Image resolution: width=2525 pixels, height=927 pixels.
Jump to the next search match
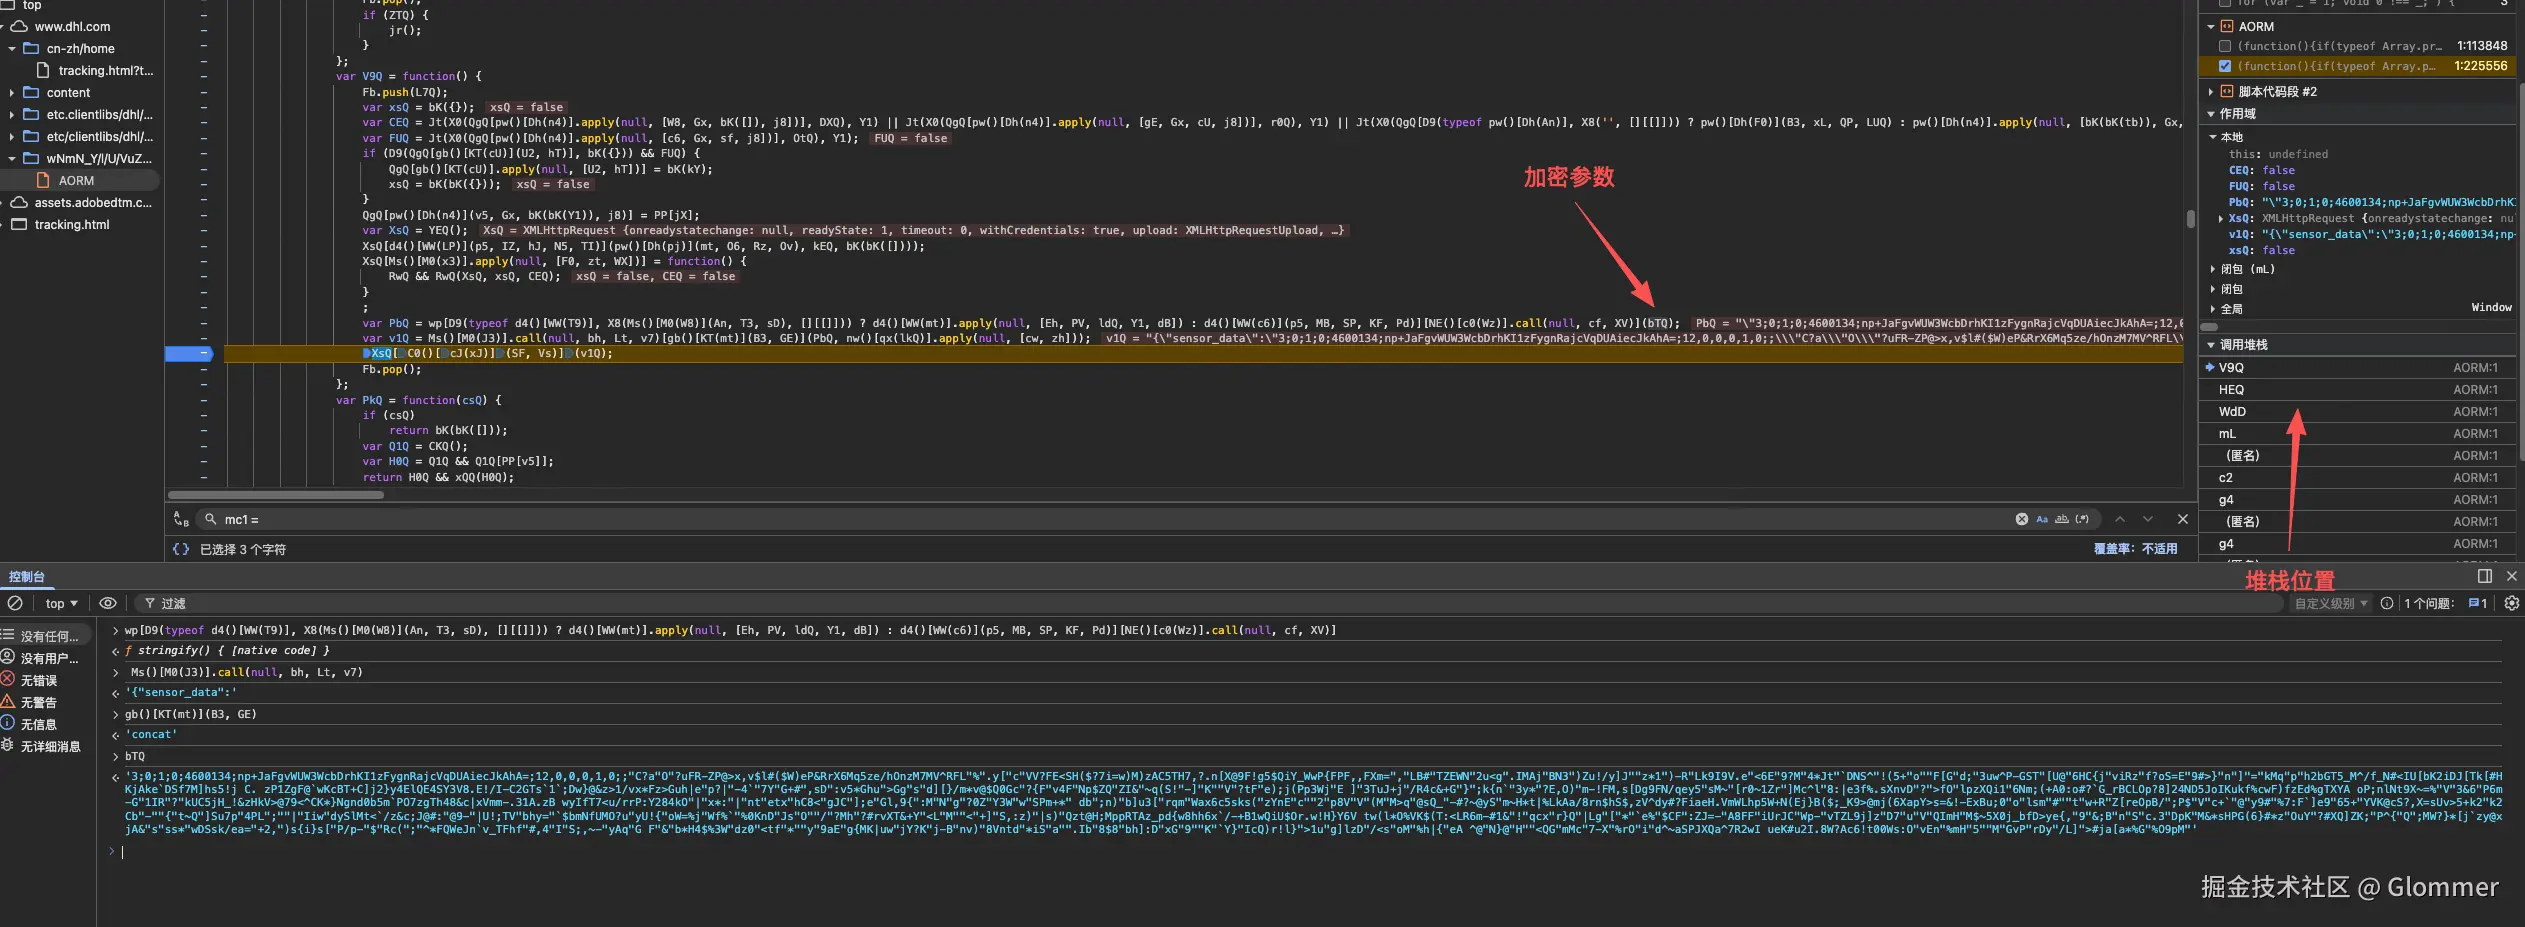click(x=2147, y=519)
